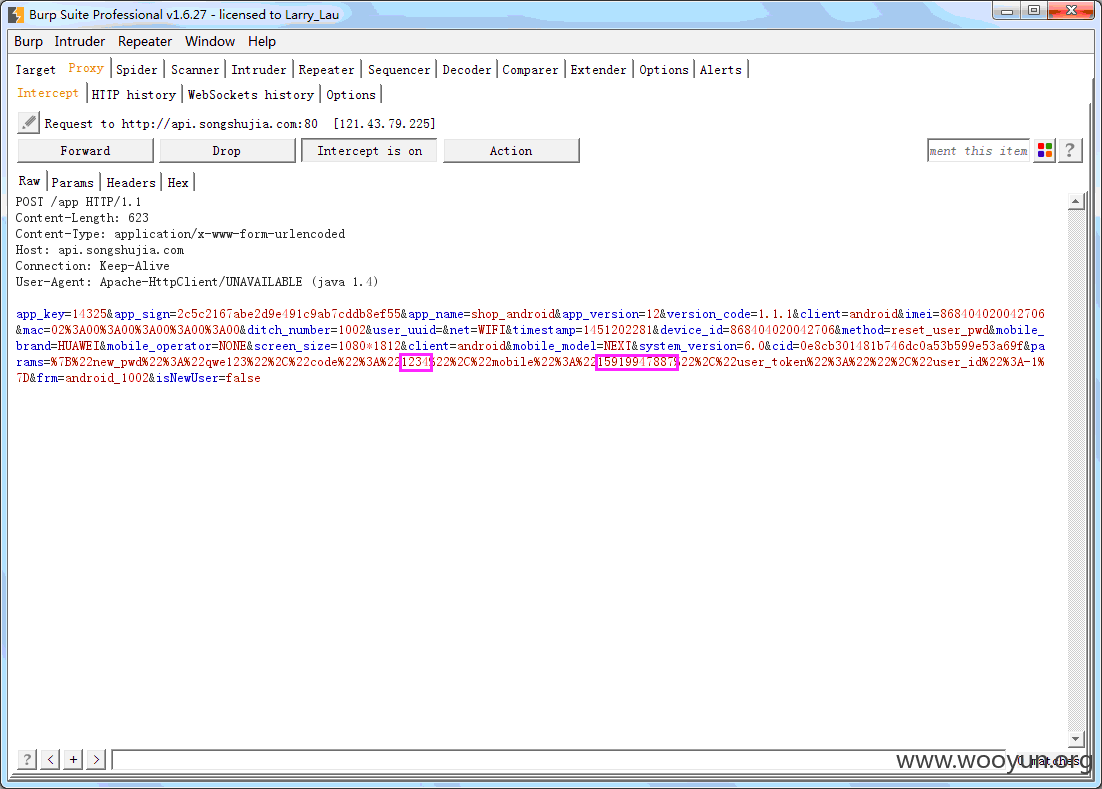
Task: Go to previous search match arrow
Action: [50, 759]
